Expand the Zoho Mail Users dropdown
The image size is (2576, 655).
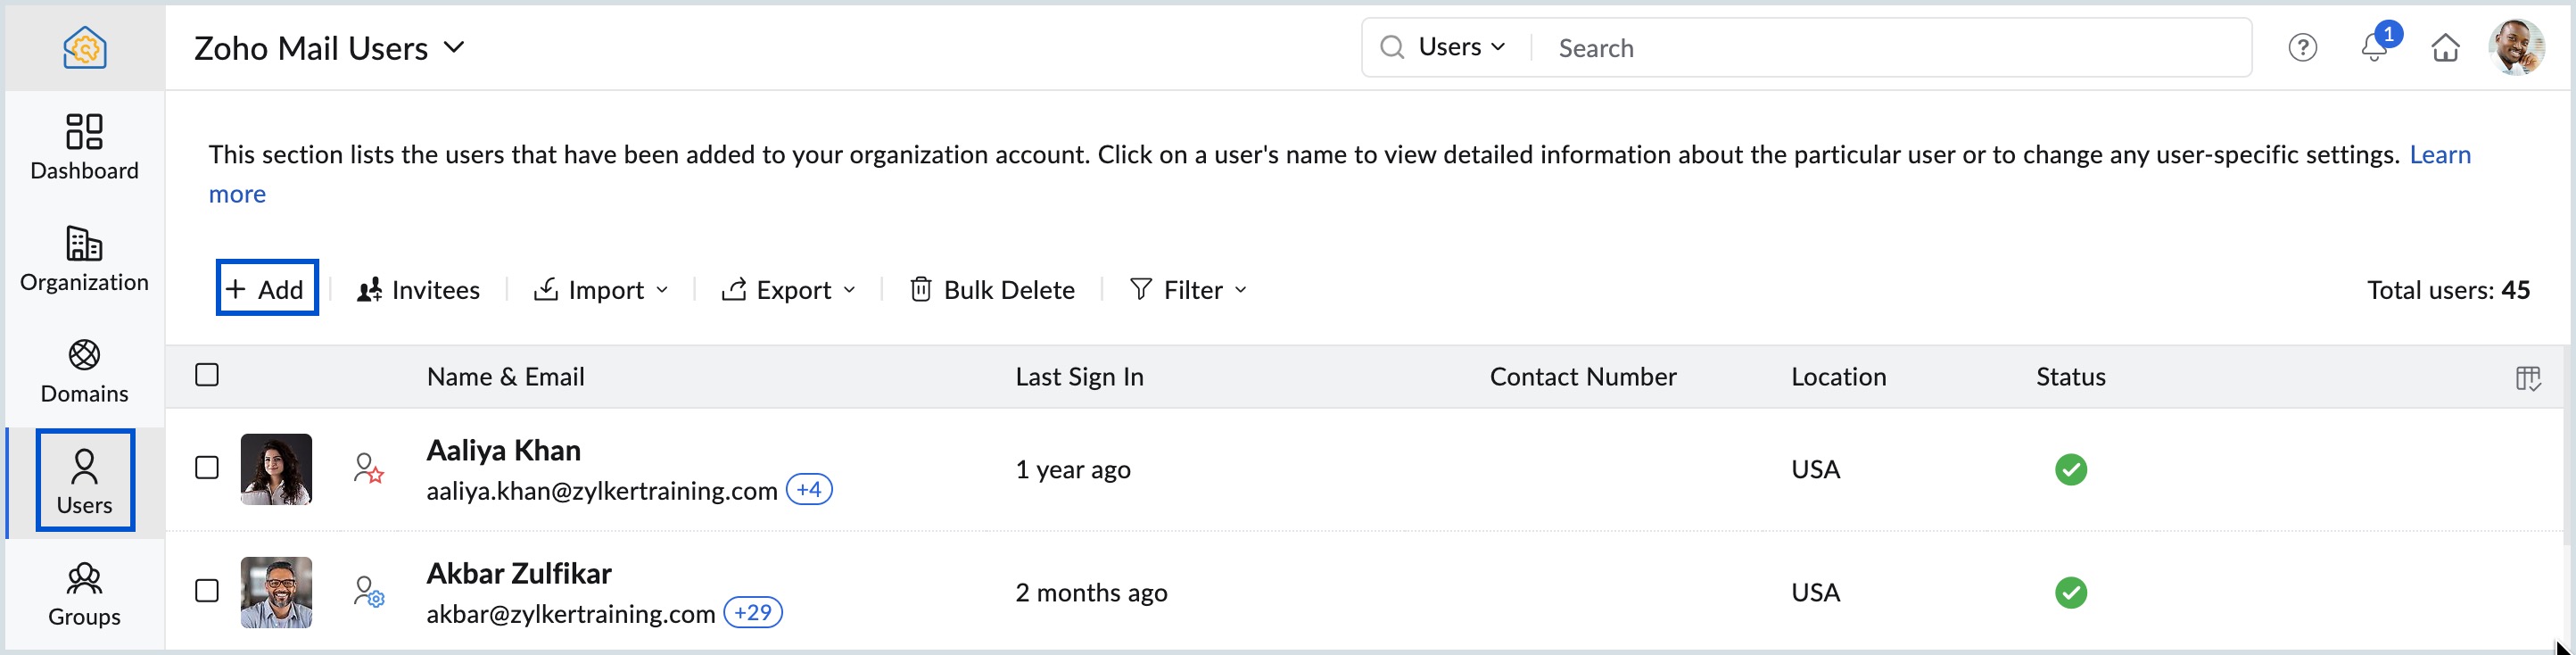(x=330, y=48)
